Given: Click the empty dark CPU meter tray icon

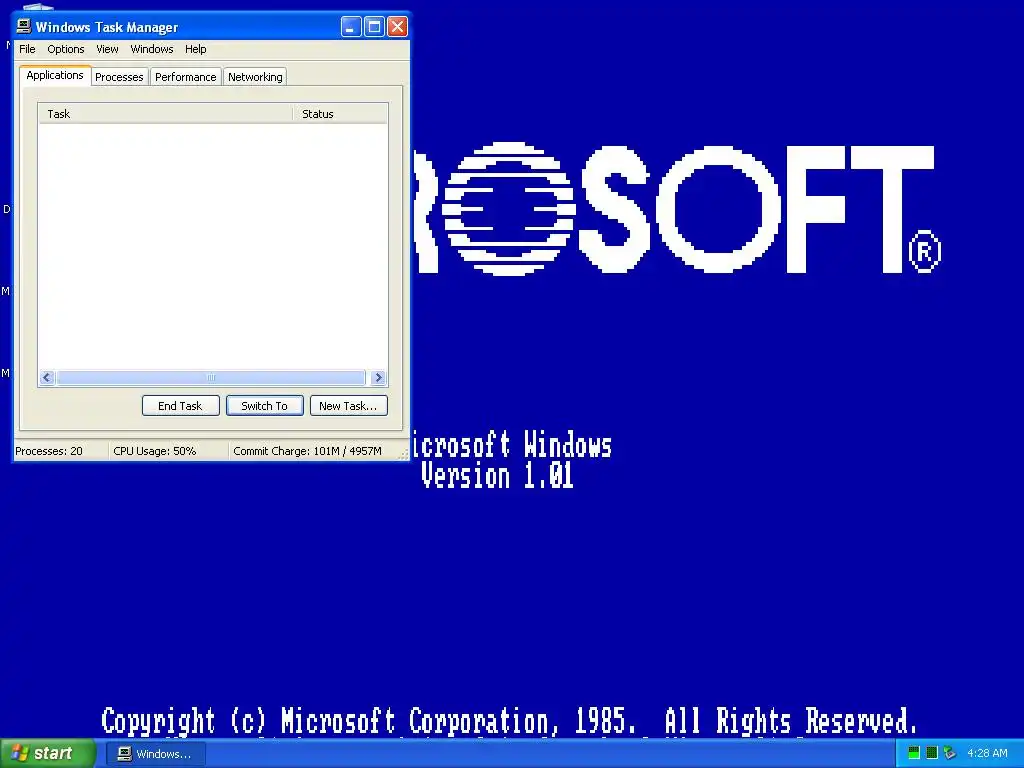Looking at the screenshot, I should [932, 753].
